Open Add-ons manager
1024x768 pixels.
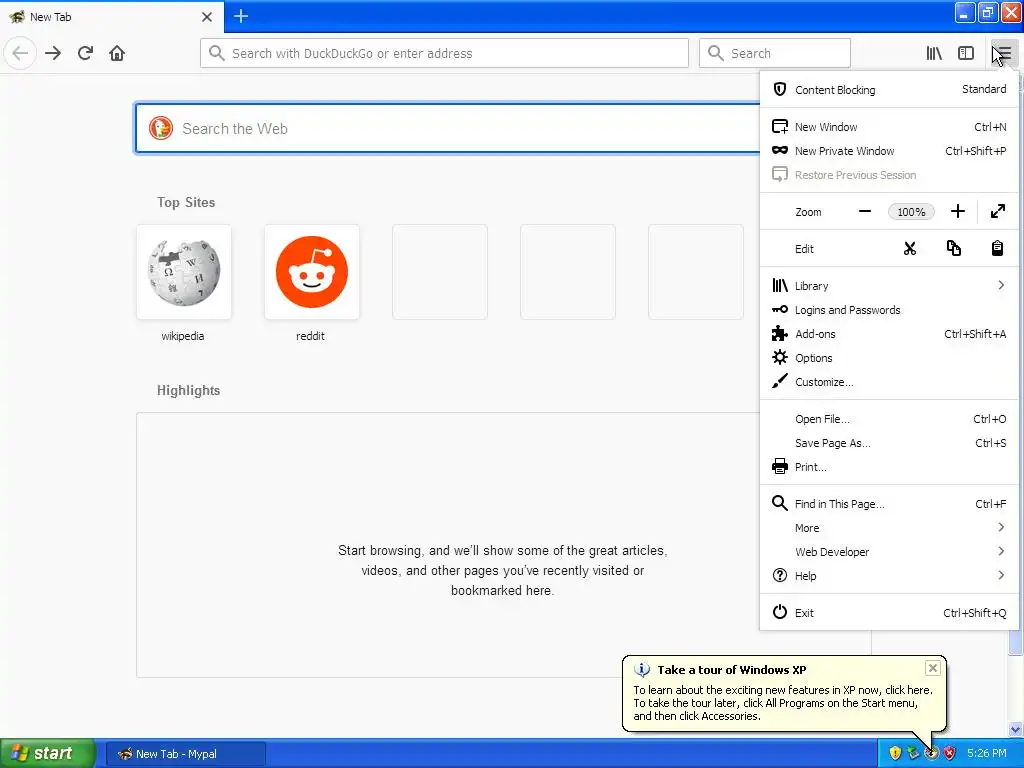click(x=889, y=334)
